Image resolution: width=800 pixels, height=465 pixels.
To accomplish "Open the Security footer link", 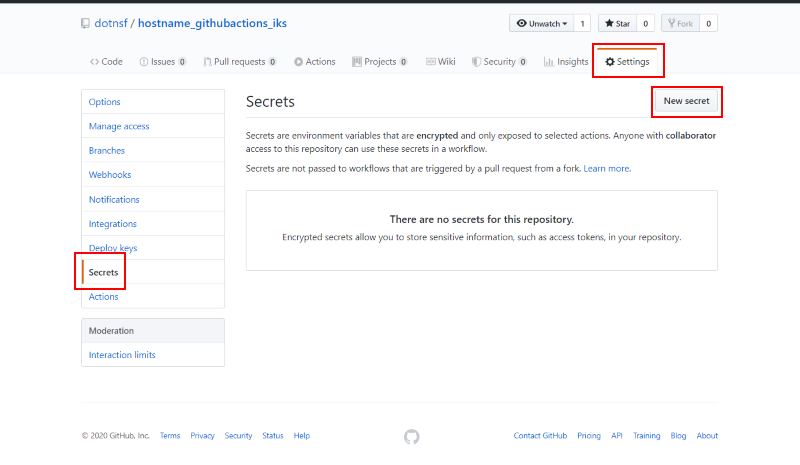I will (238, 436).
